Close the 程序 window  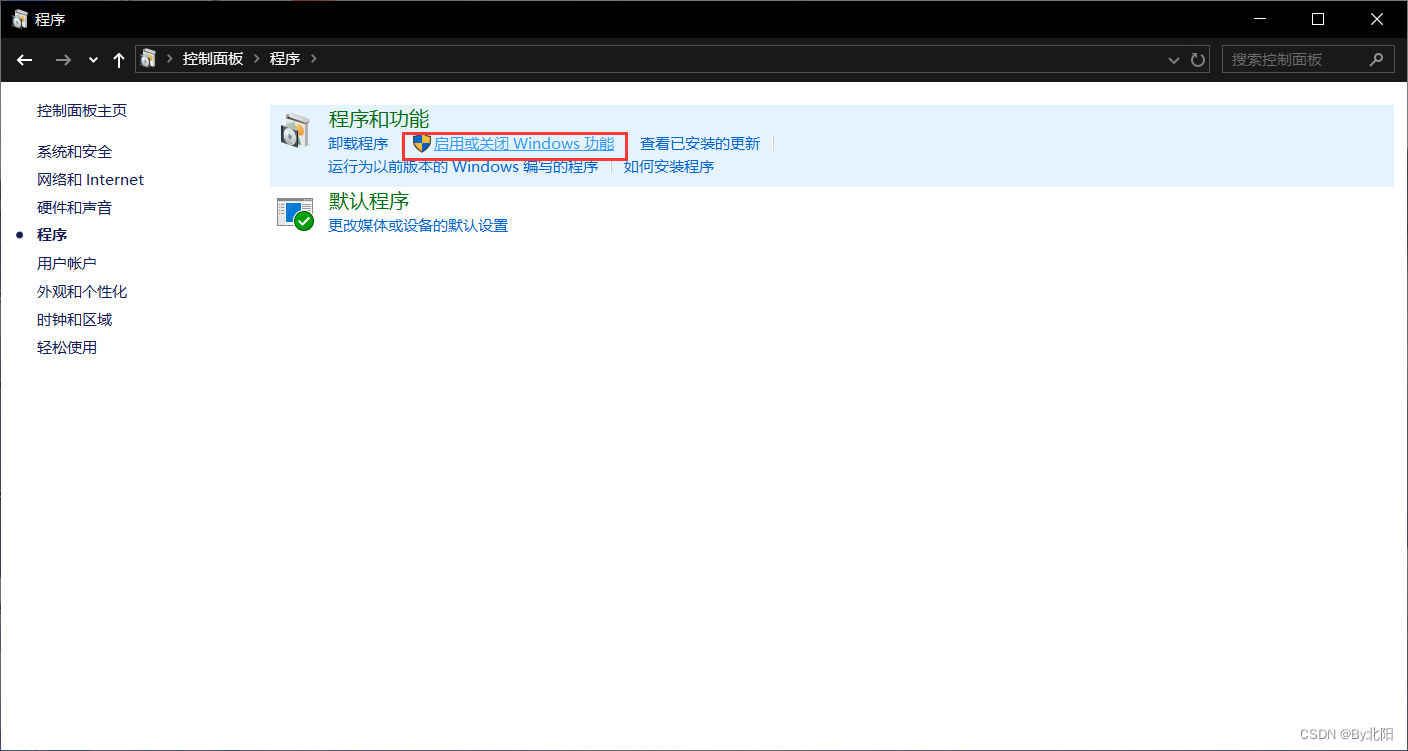tap(1377, 19)
